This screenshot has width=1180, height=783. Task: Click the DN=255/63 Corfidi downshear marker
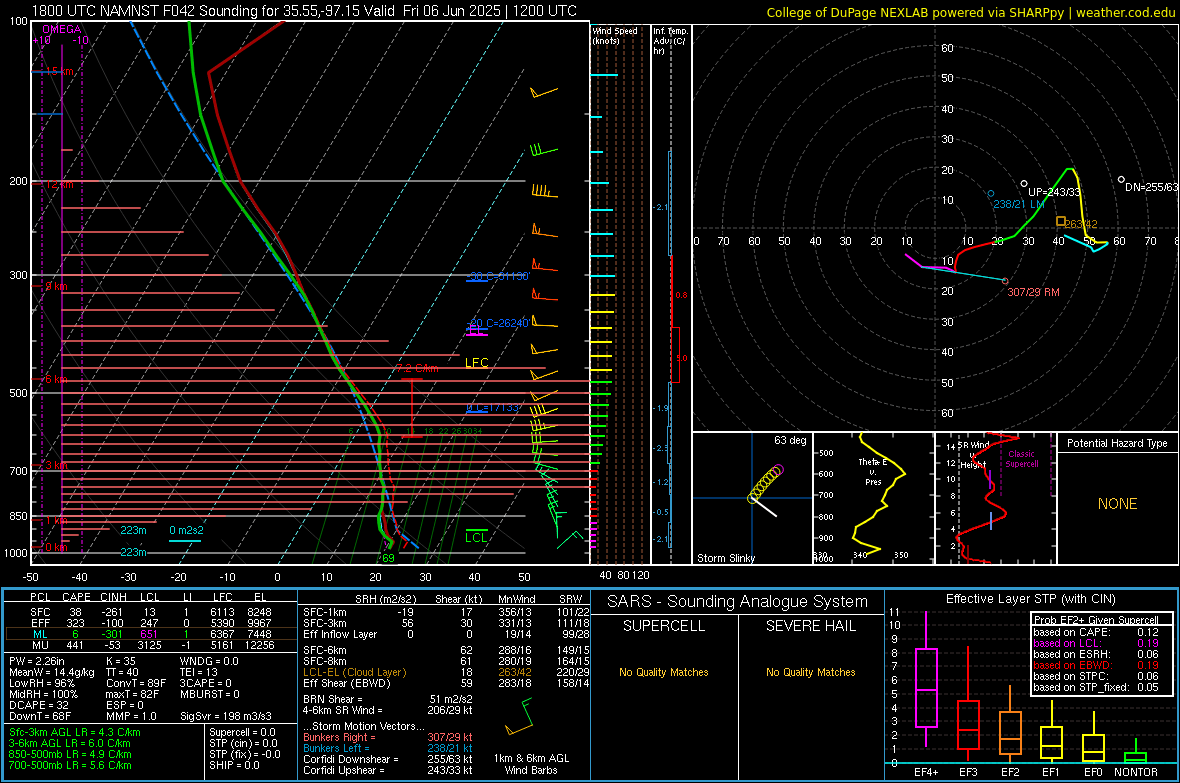[1121, 179]
